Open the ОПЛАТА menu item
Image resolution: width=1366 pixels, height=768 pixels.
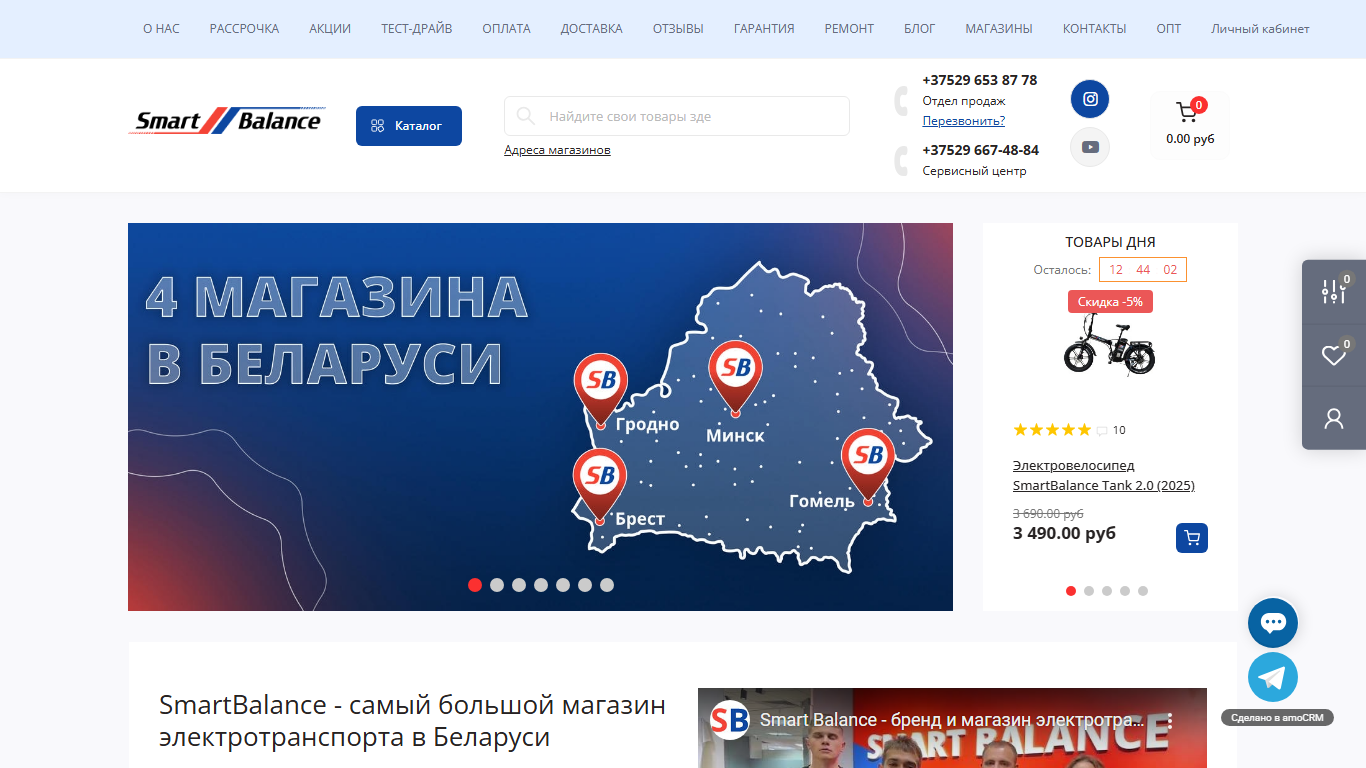[506, 29]
